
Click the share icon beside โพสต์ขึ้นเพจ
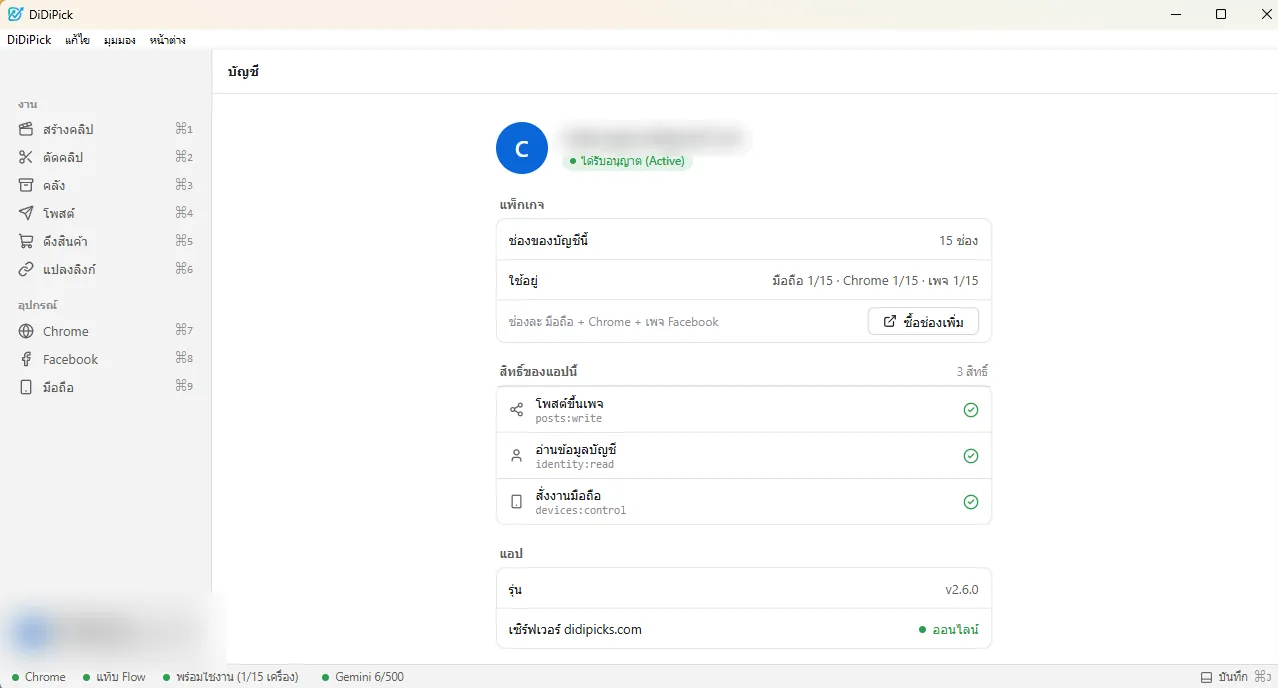(x=516, y=410)
